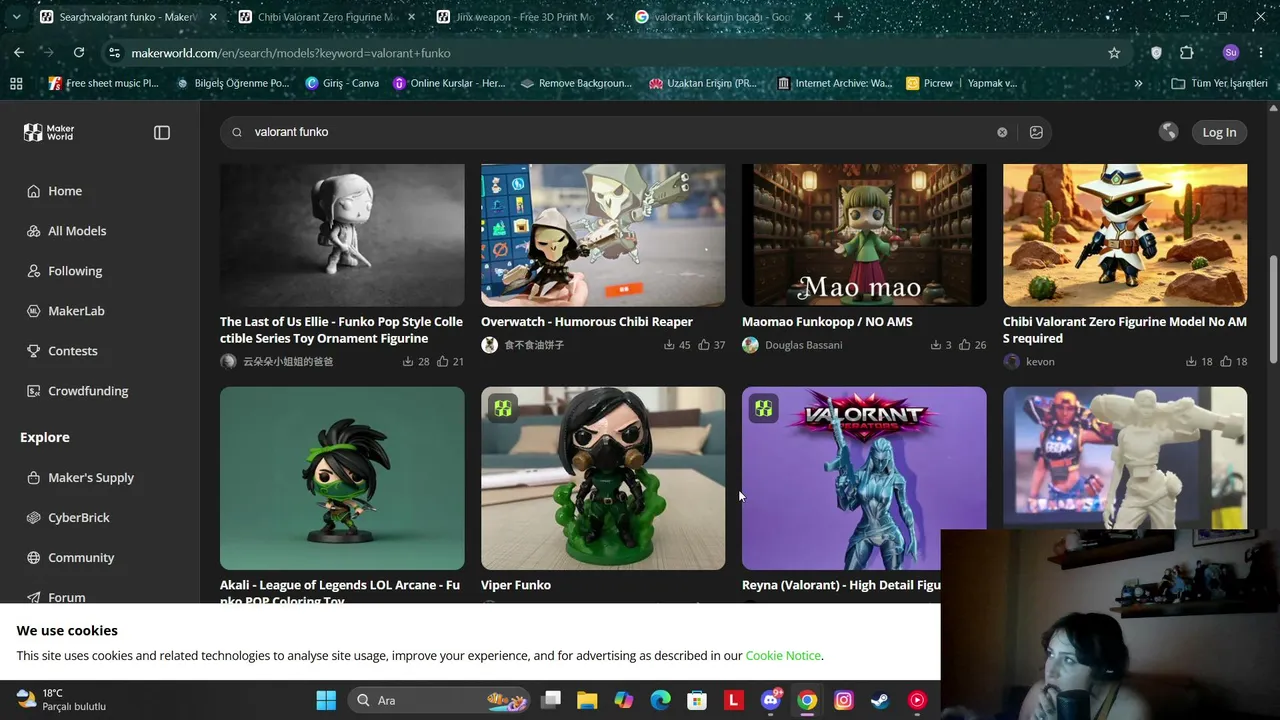Open Instagram from the taskbar

pos(843,700)
